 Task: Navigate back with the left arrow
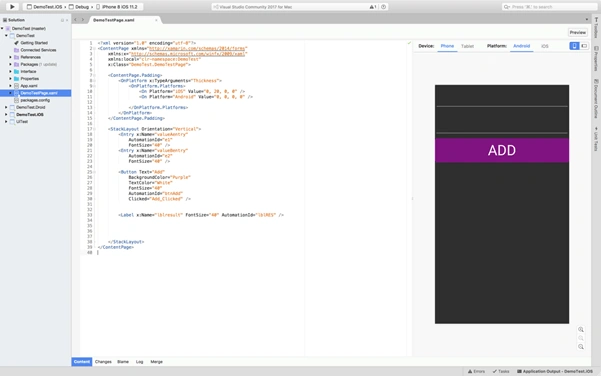pos(76,20)
